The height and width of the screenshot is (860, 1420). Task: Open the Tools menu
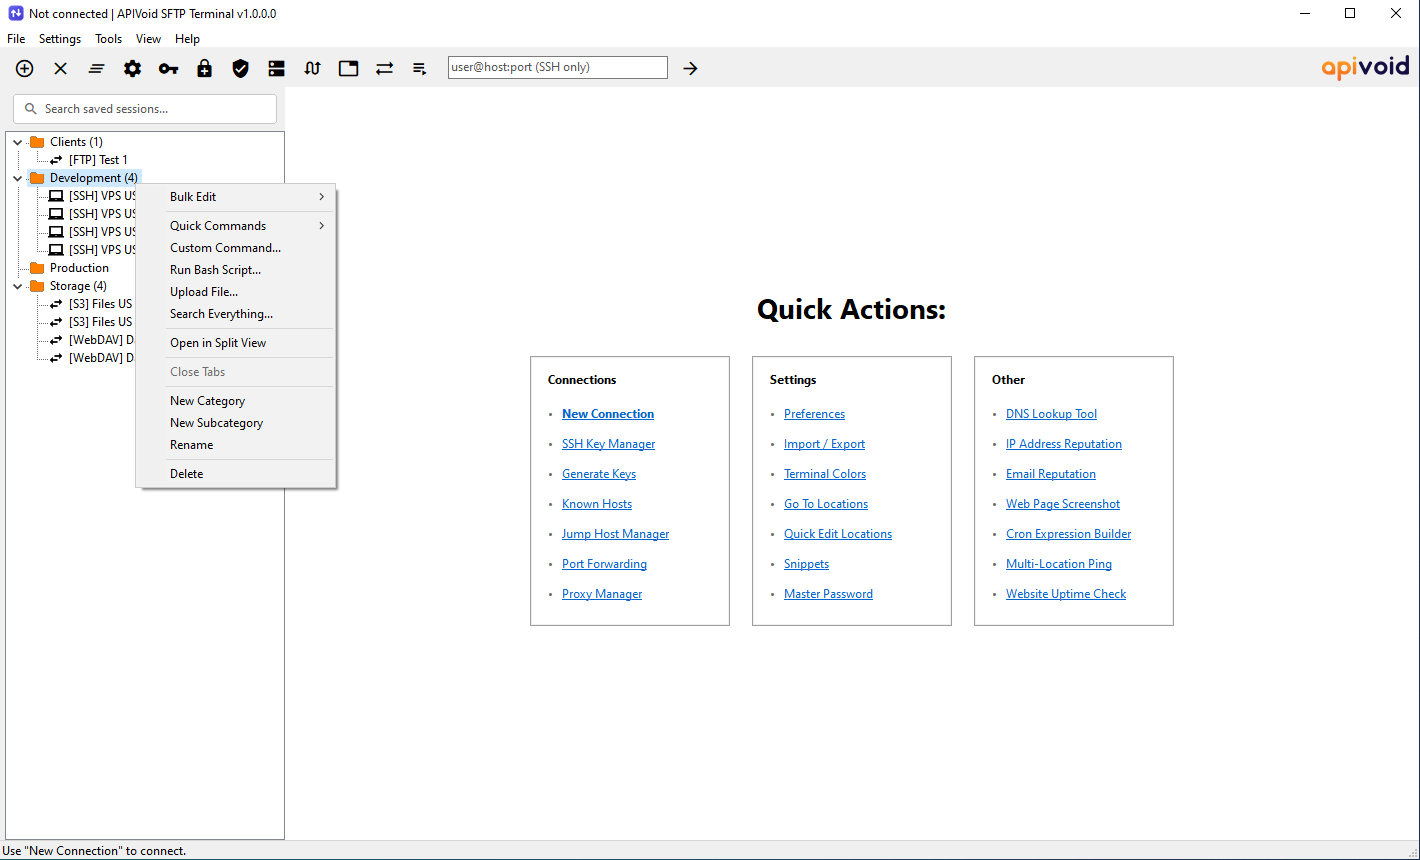tap(109, 39)
